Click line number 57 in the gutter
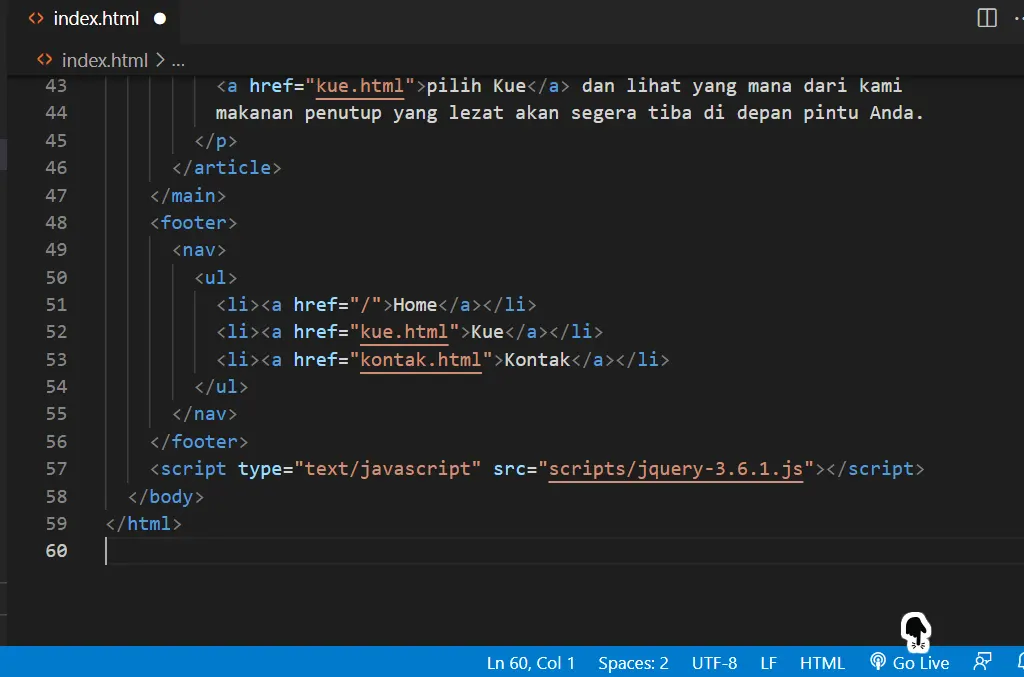This screenshot has width=1024, height=678. pyautogui.click(x=56, y=469)
